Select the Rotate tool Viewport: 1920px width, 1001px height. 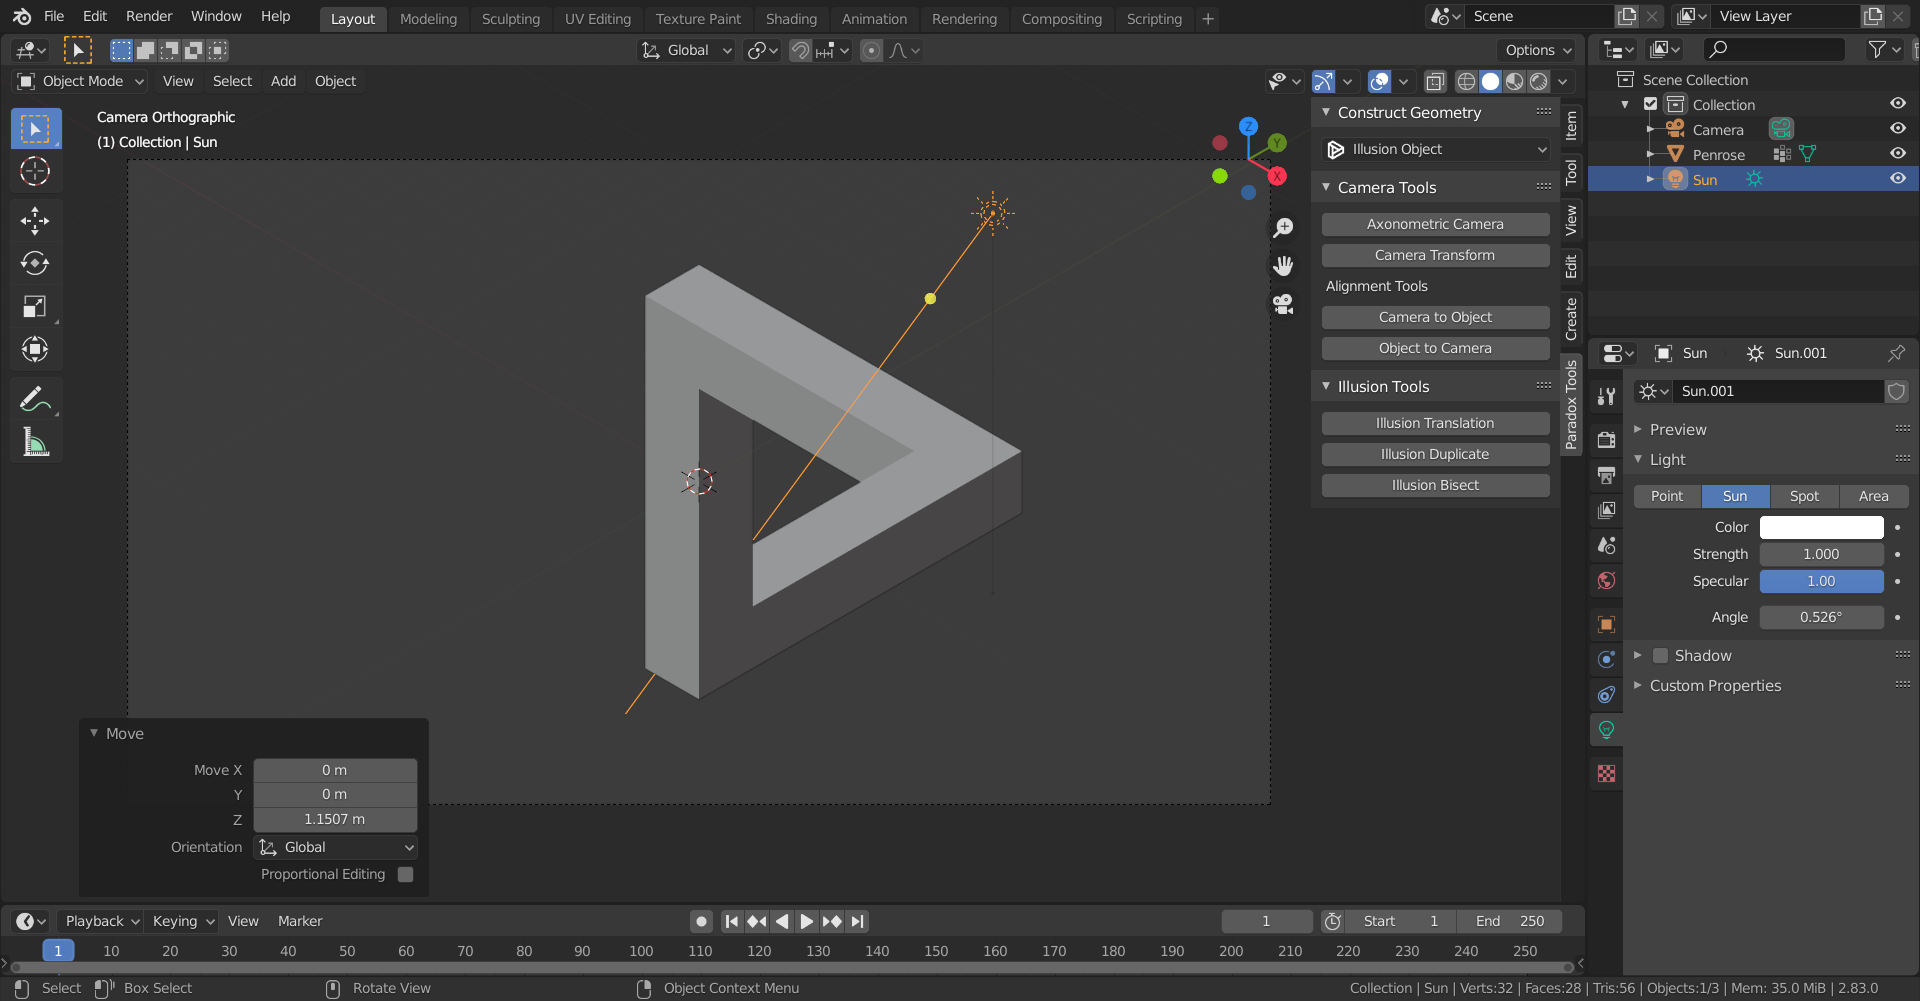[x=35, y=263]
